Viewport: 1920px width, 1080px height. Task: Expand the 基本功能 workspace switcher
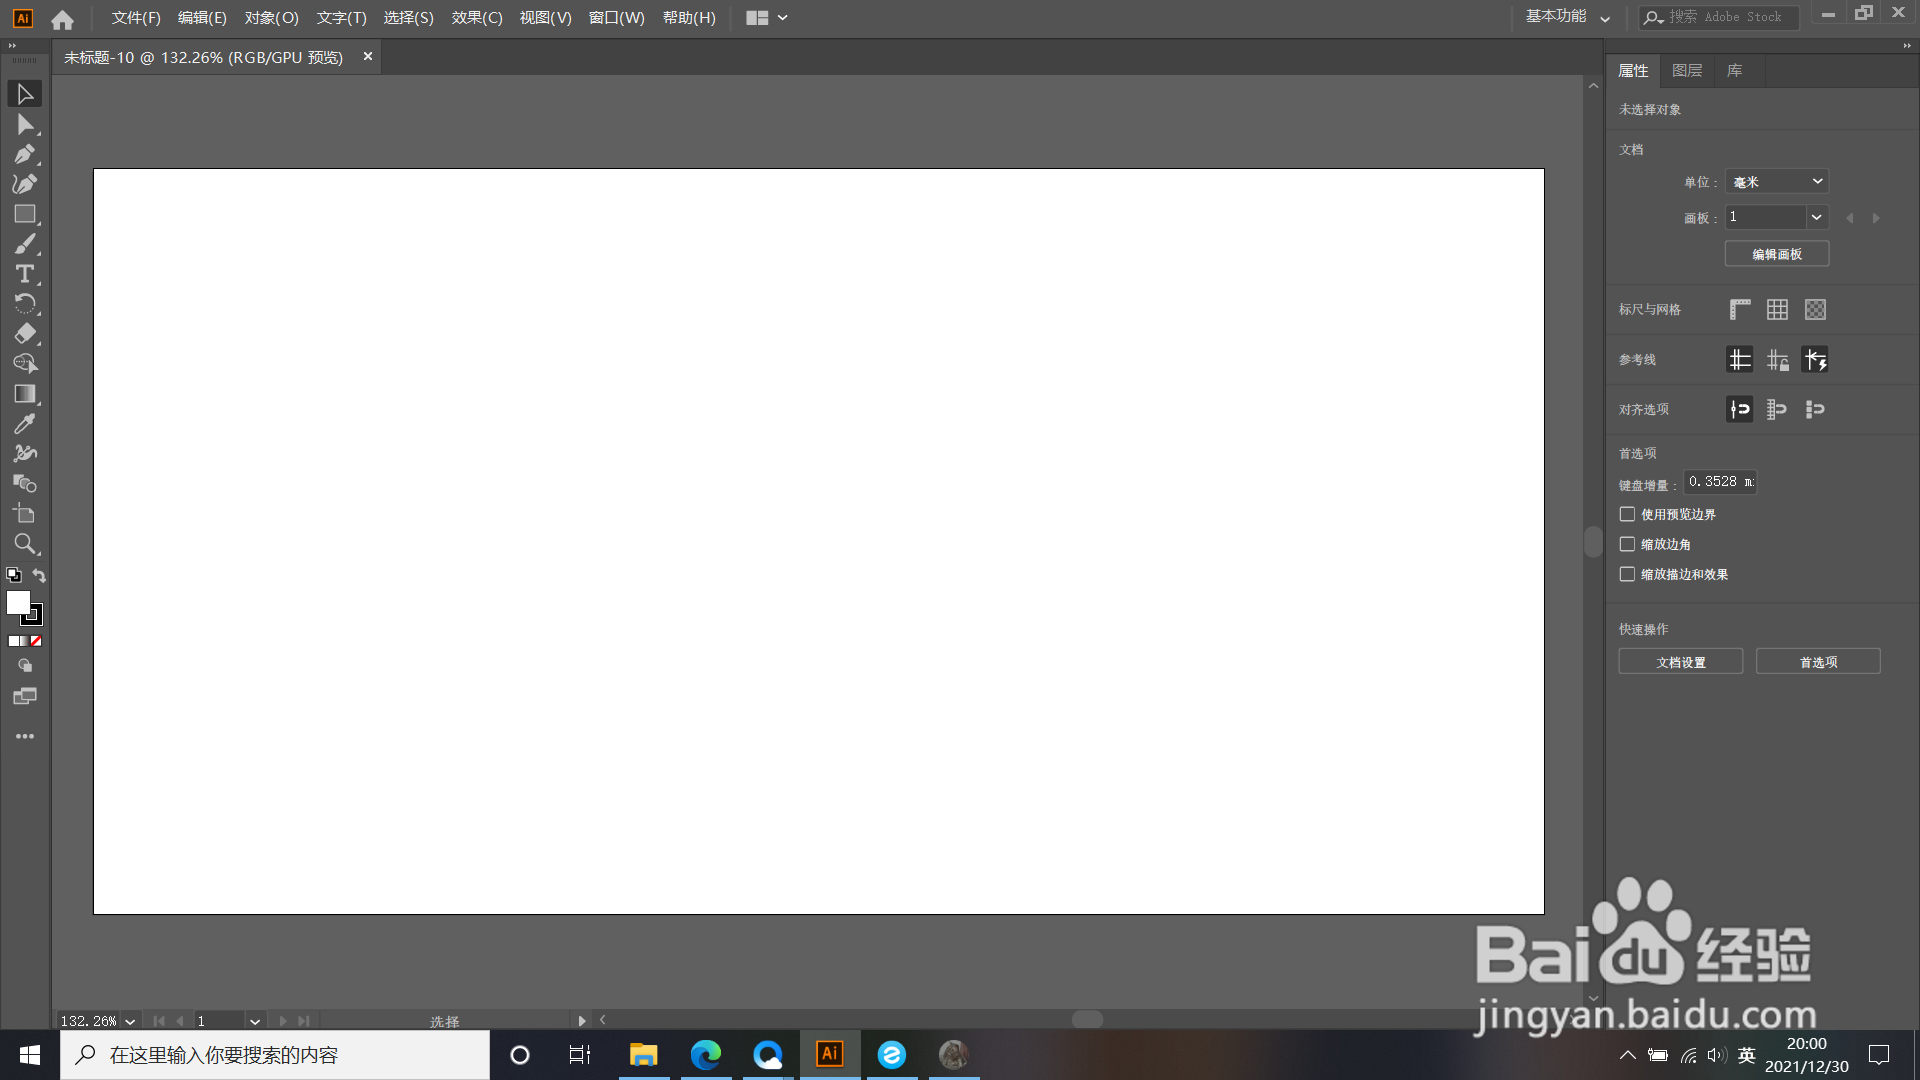point(1567,17)
